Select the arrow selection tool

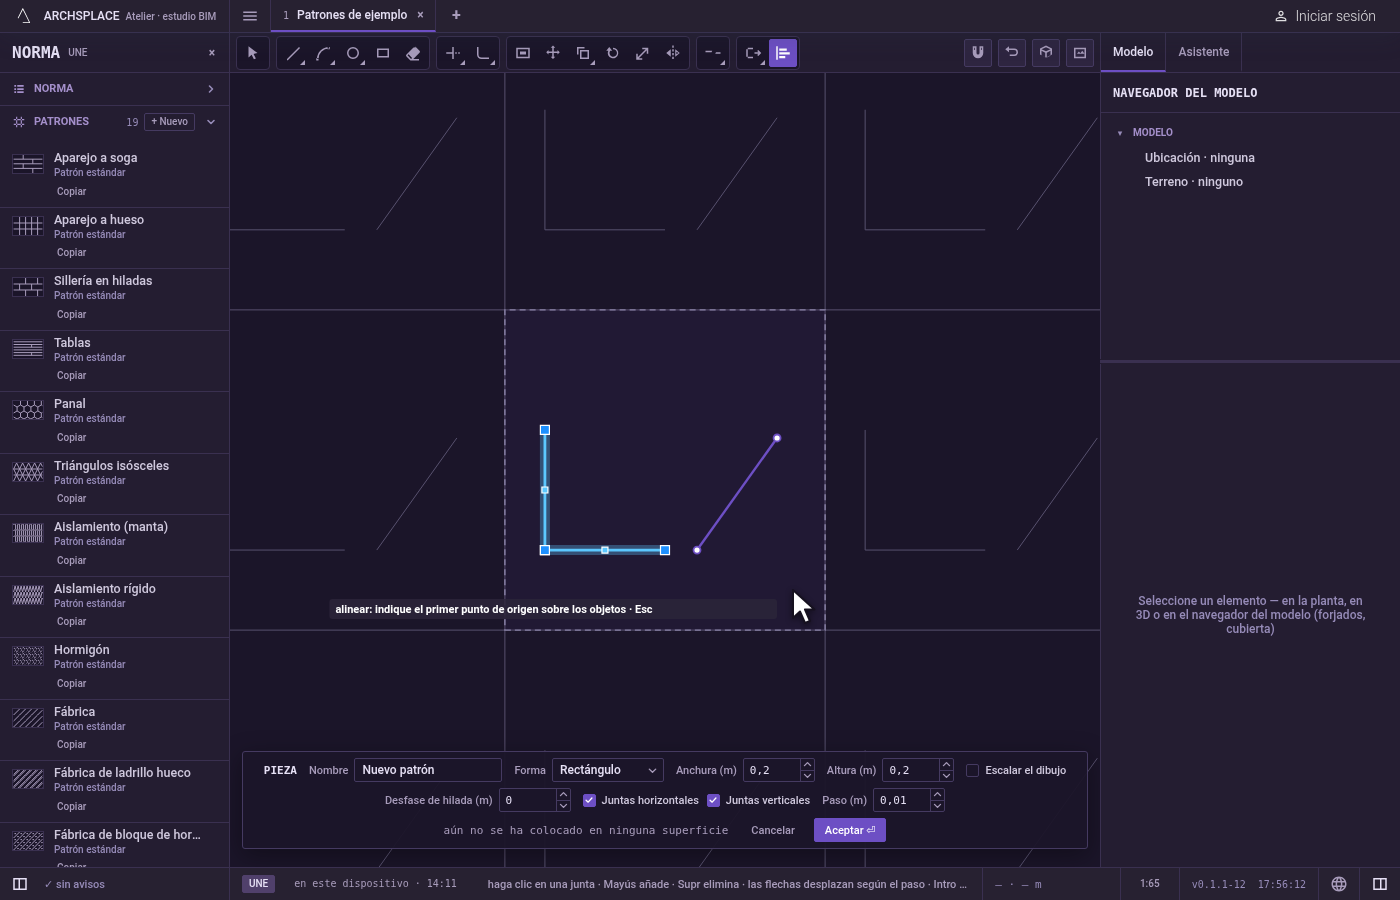pyautogui.click(x=252, y=53)
